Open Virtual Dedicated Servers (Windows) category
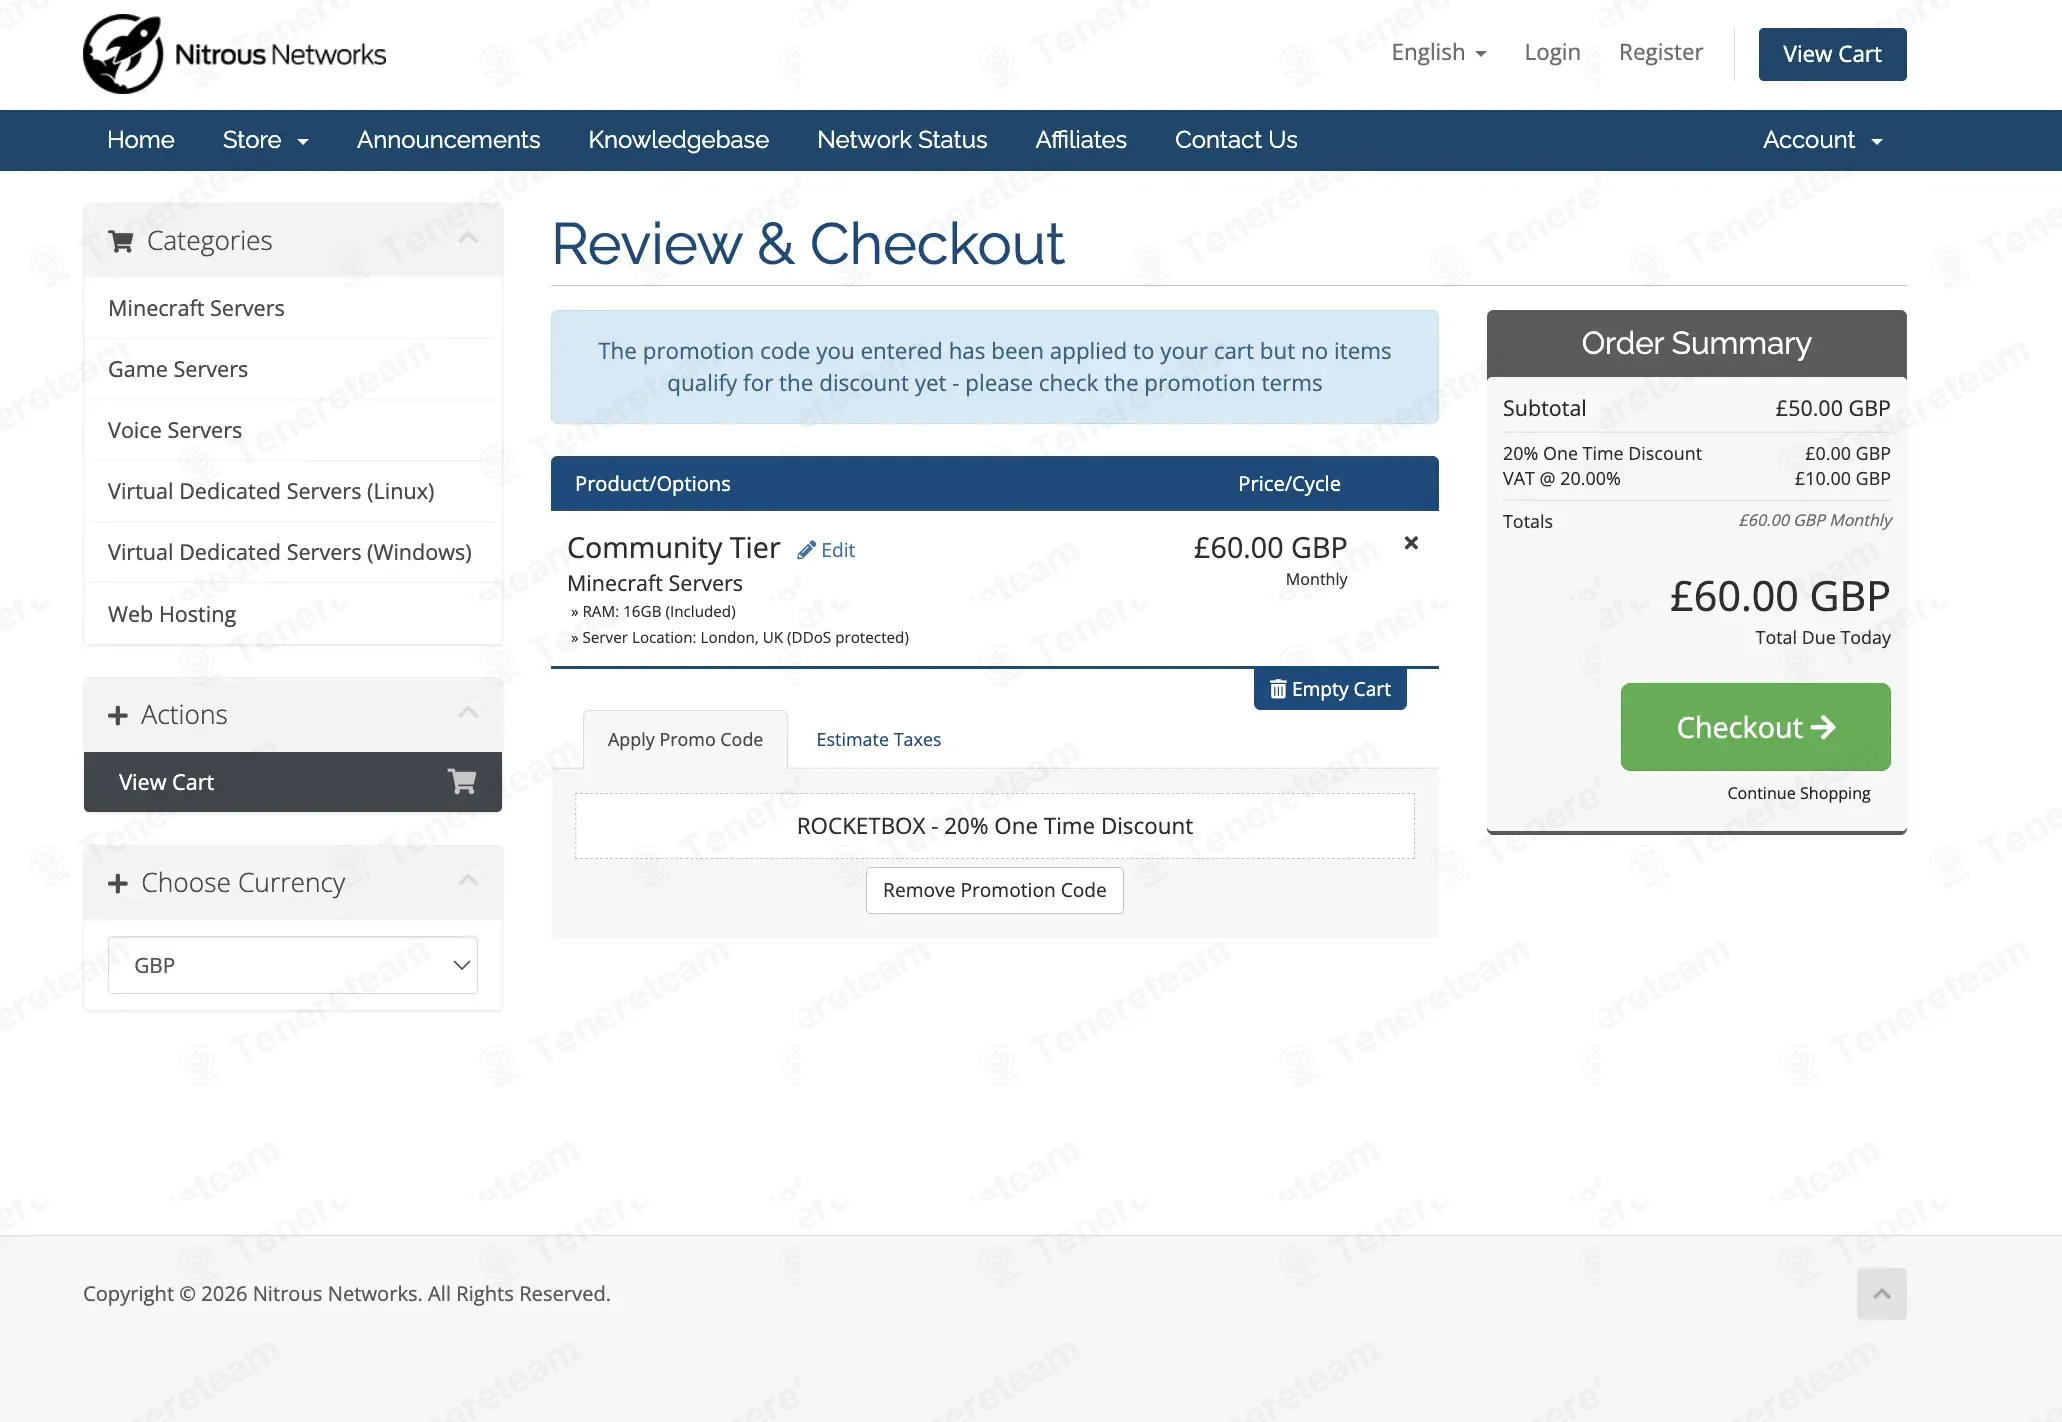The image size is (2062, 1422). 293,552
